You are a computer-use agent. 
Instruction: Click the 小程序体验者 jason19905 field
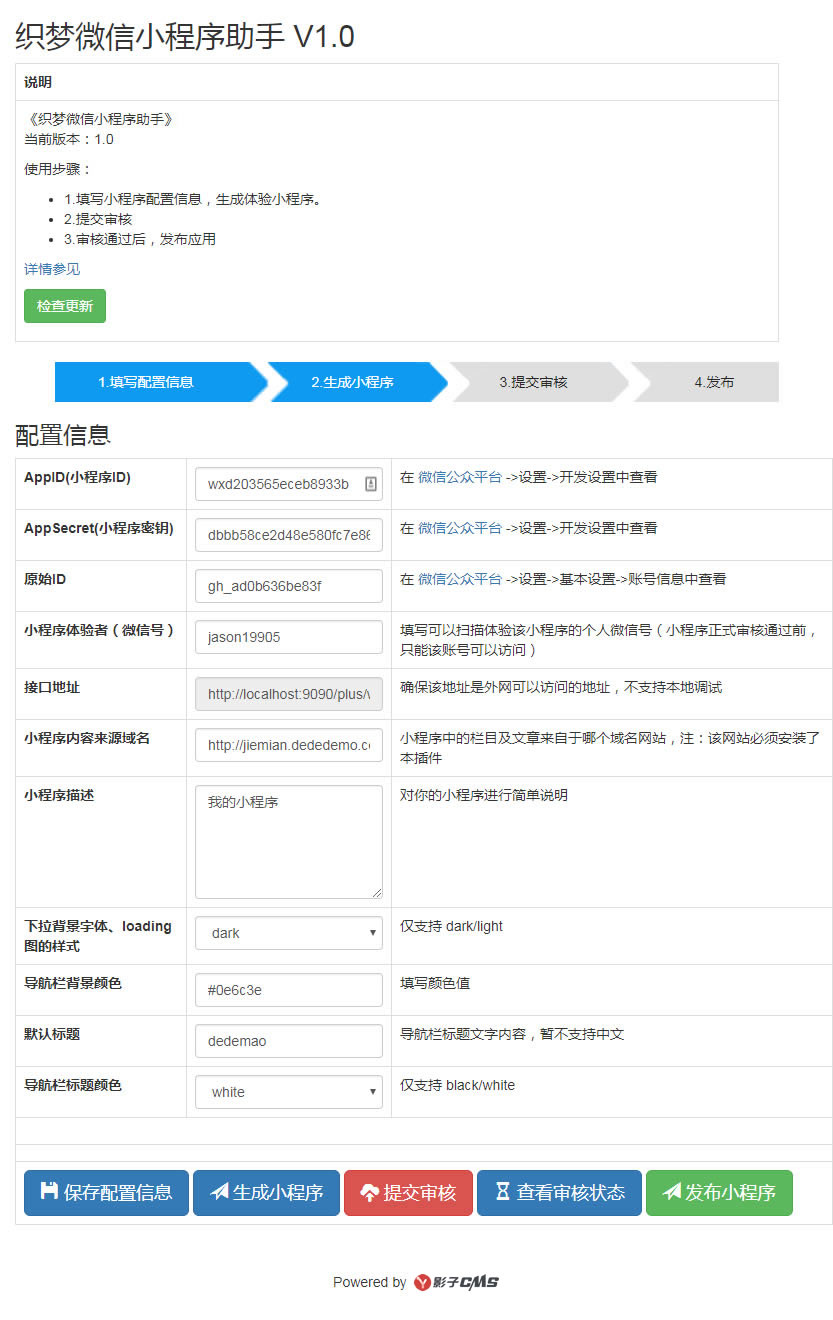pos(288,637)
